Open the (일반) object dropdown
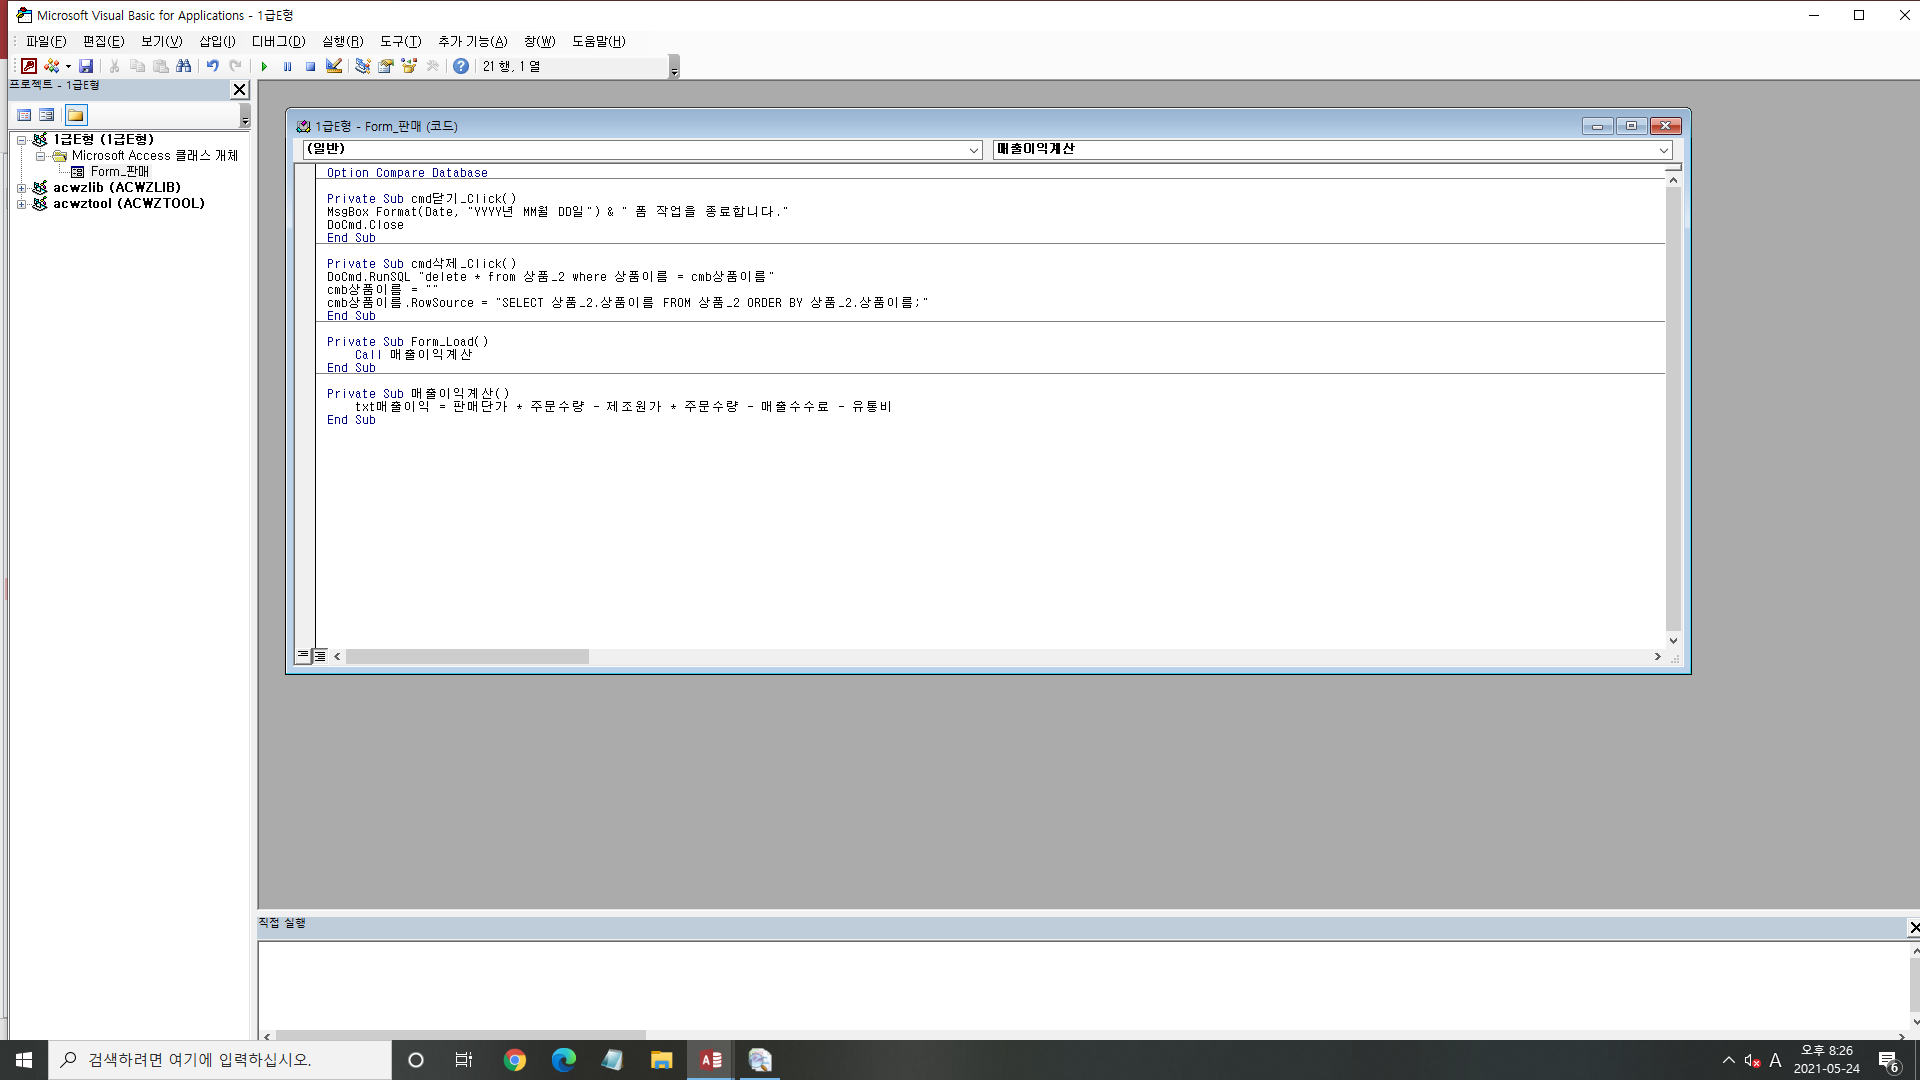1920x1080 pixels. [x=973, y=150]
